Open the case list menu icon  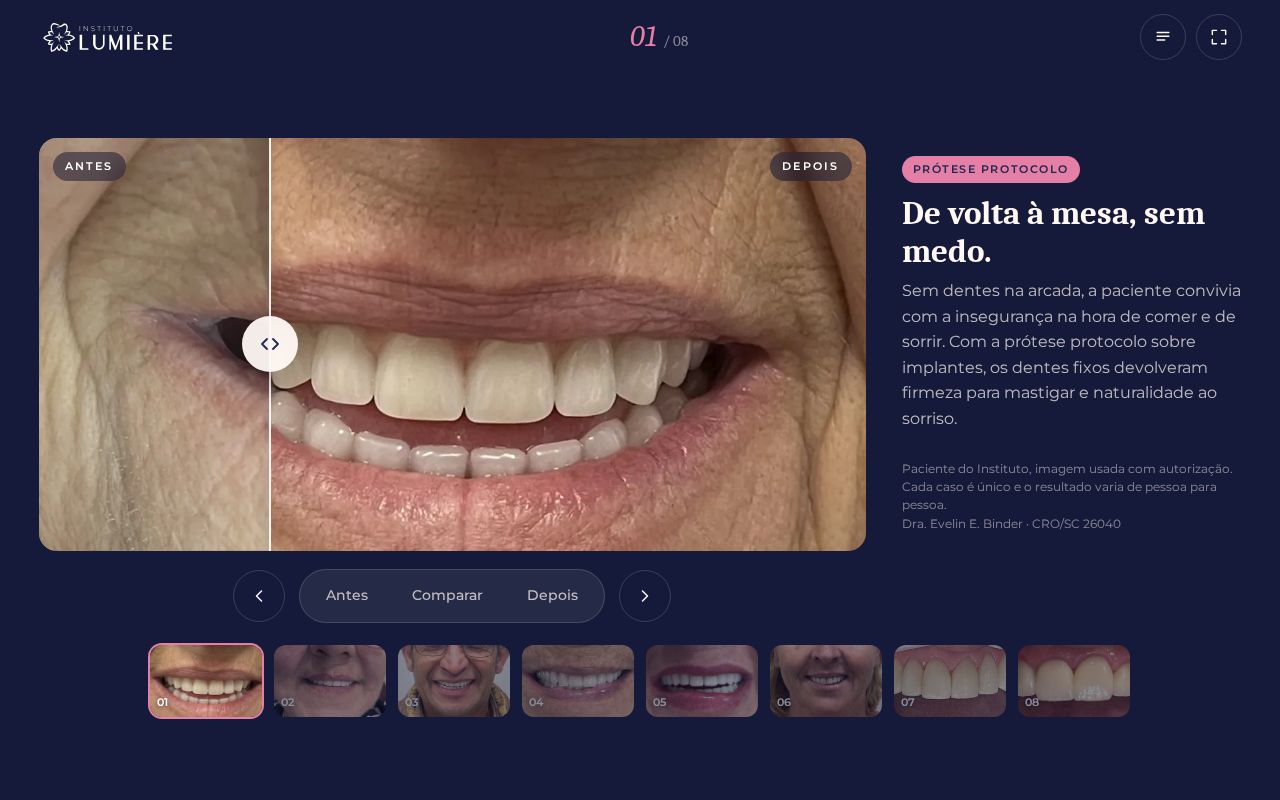tap(1163, 37)
